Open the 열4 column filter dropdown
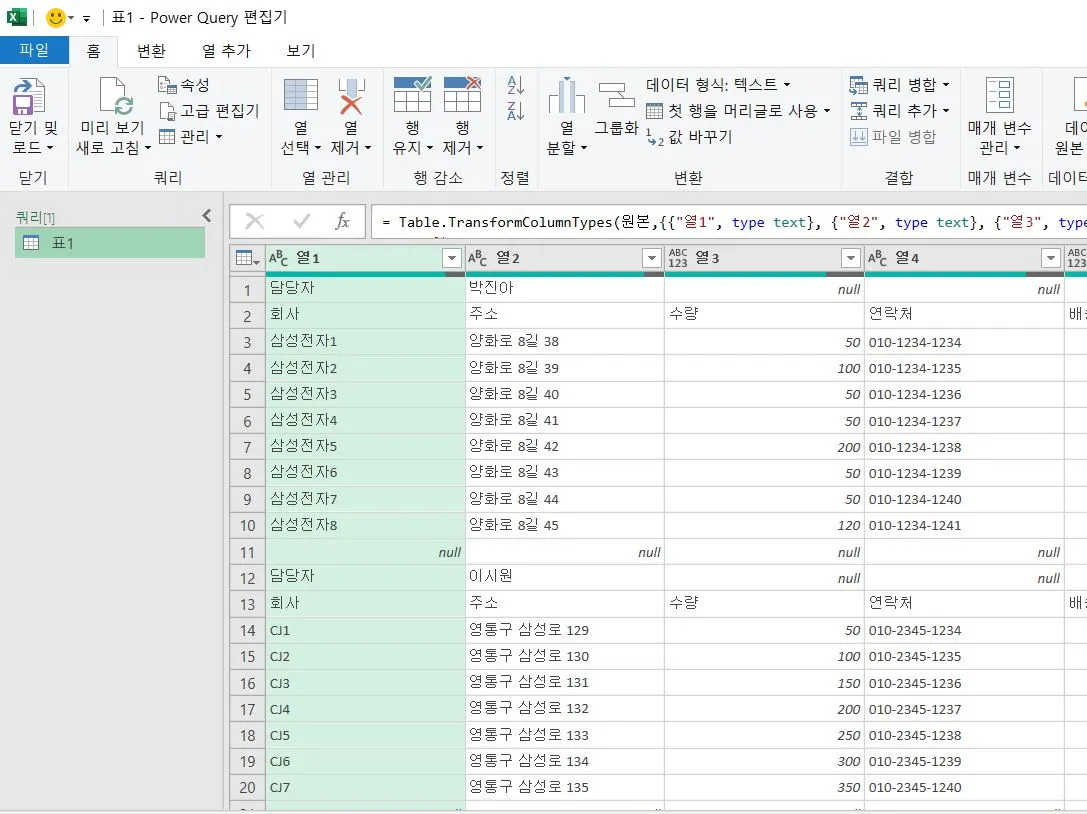 pos(1051,259)
